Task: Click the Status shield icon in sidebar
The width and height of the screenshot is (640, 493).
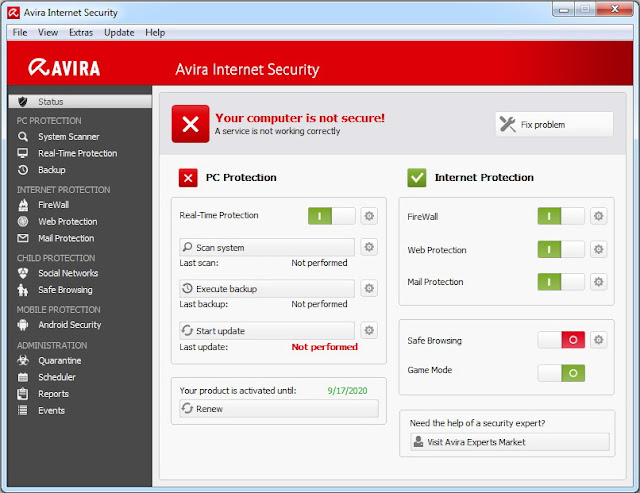Action: (x=23, y=102)
